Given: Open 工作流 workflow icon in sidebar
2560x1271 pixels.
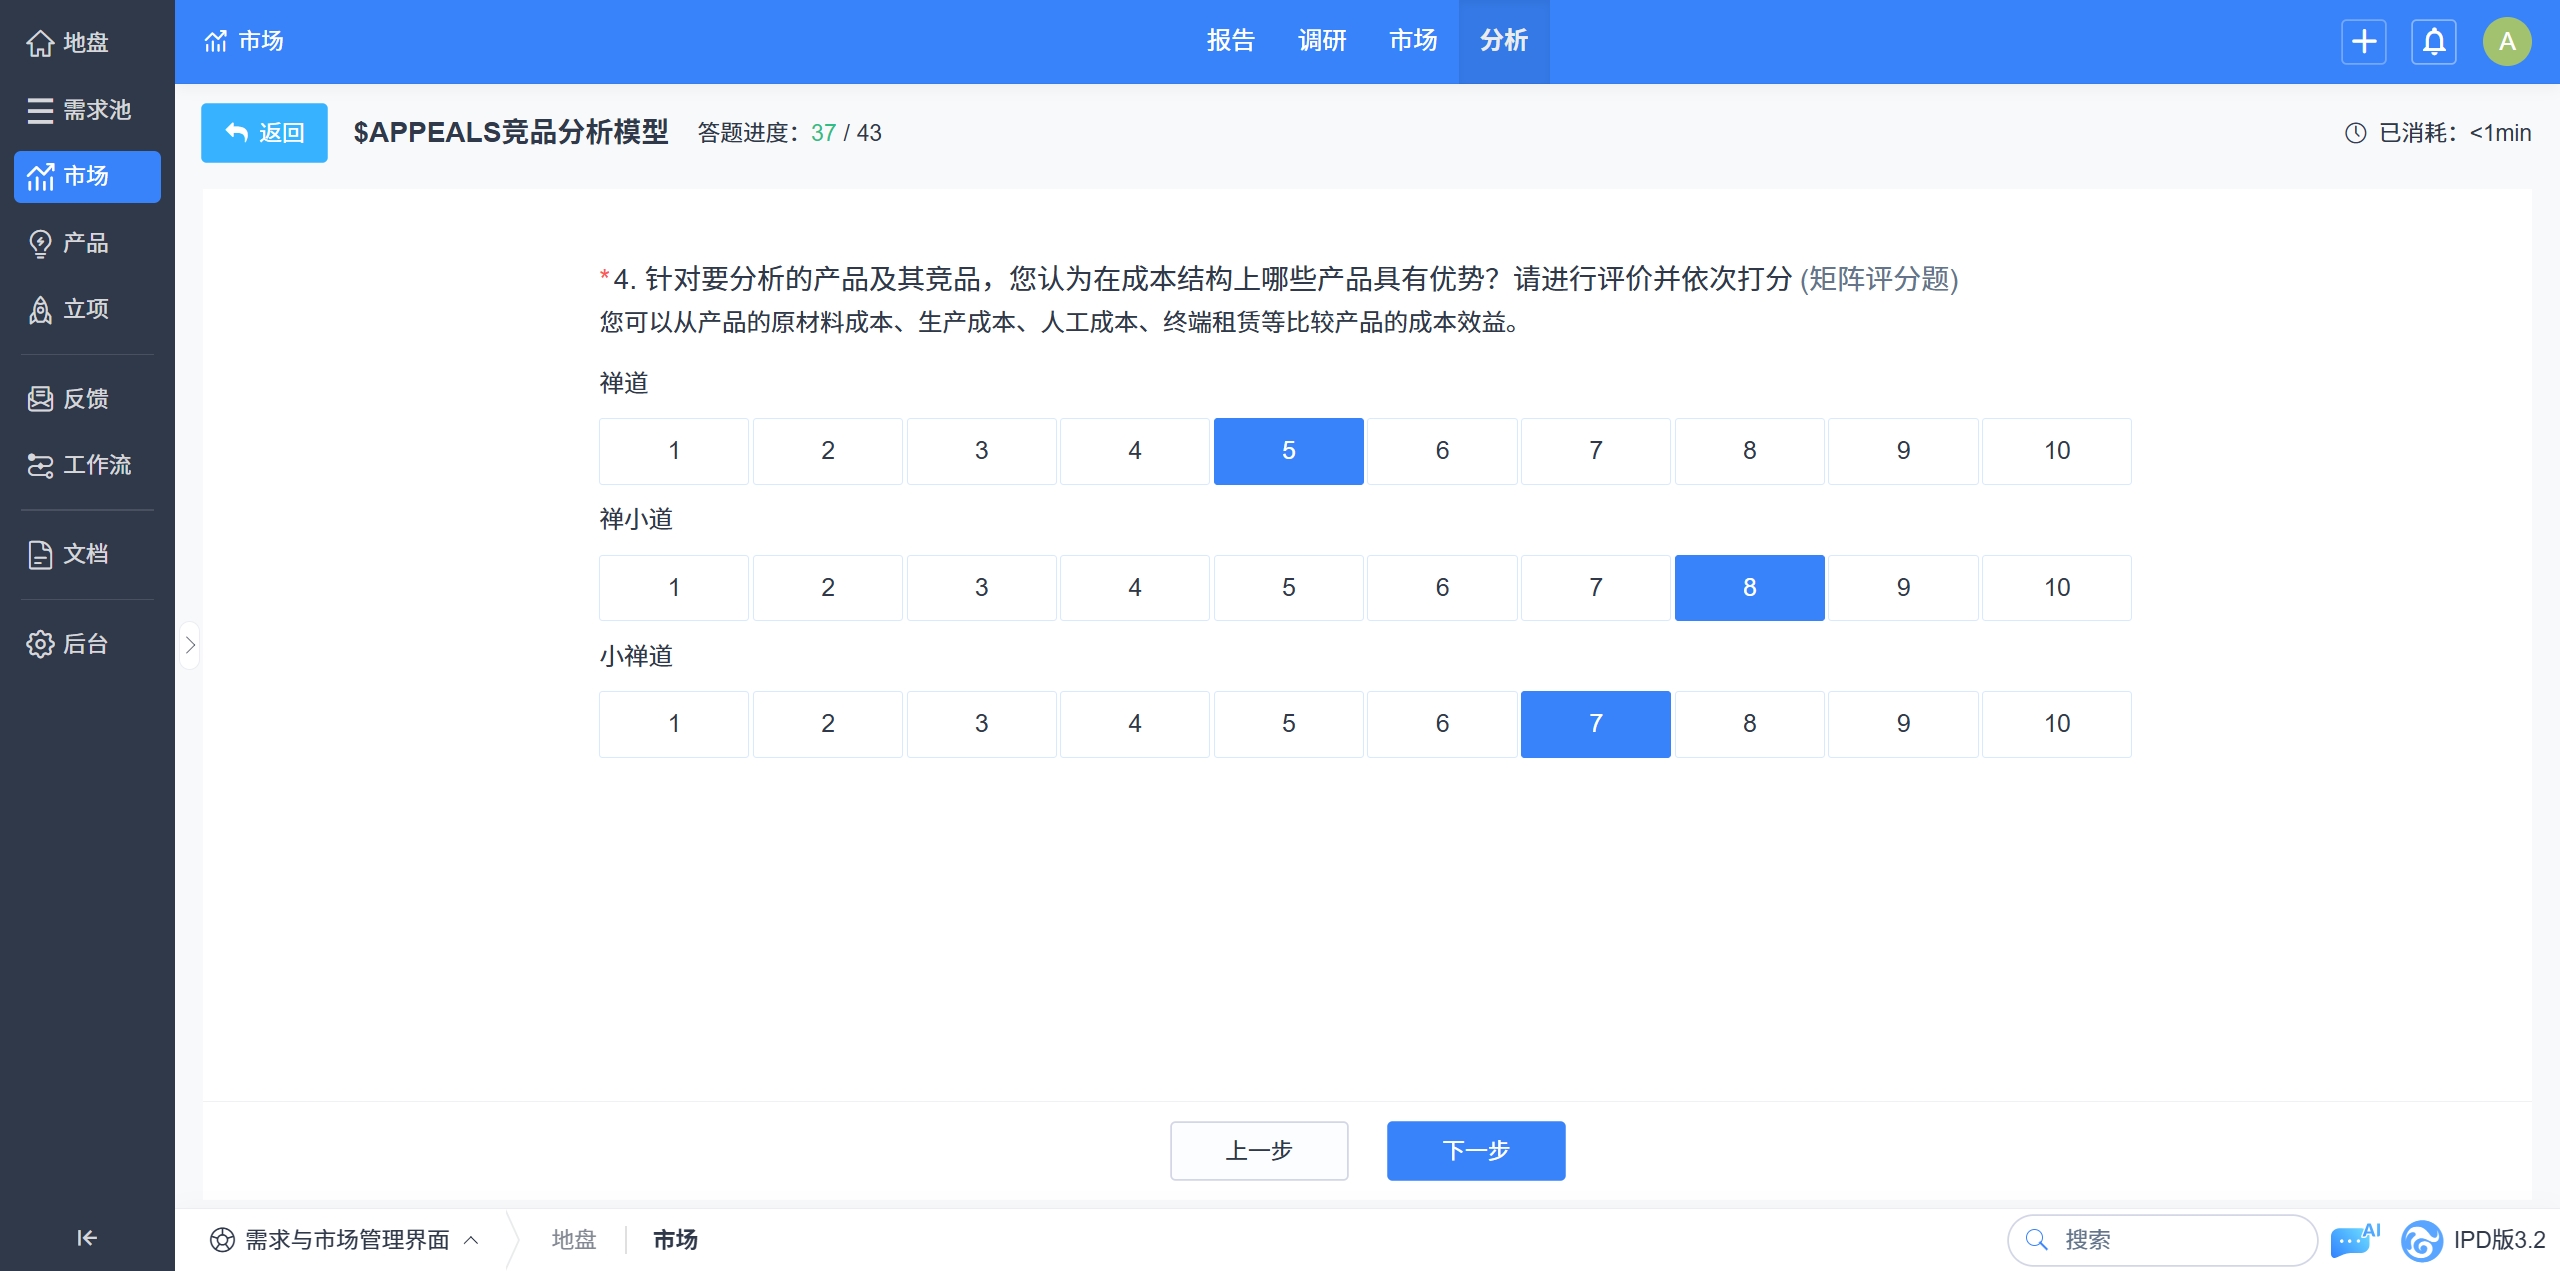Looking at the screenshot, I should tap(40, 465).
